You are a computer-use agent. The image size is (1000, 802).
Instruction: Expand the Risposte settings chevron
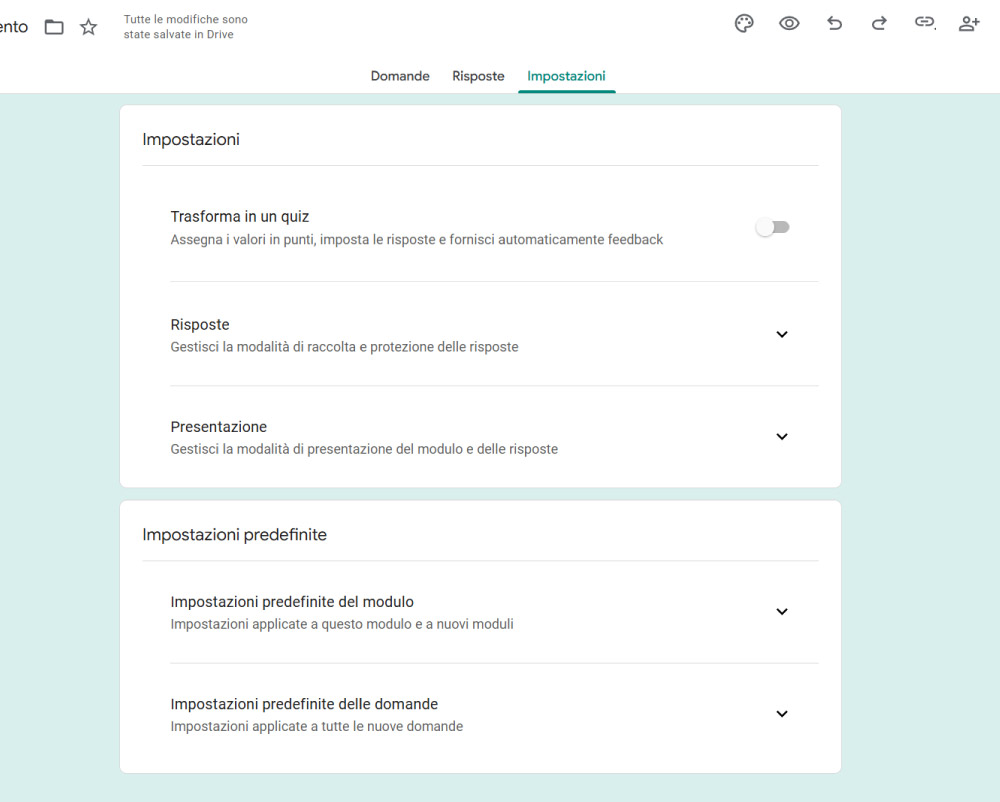click(x=782, y=334)
